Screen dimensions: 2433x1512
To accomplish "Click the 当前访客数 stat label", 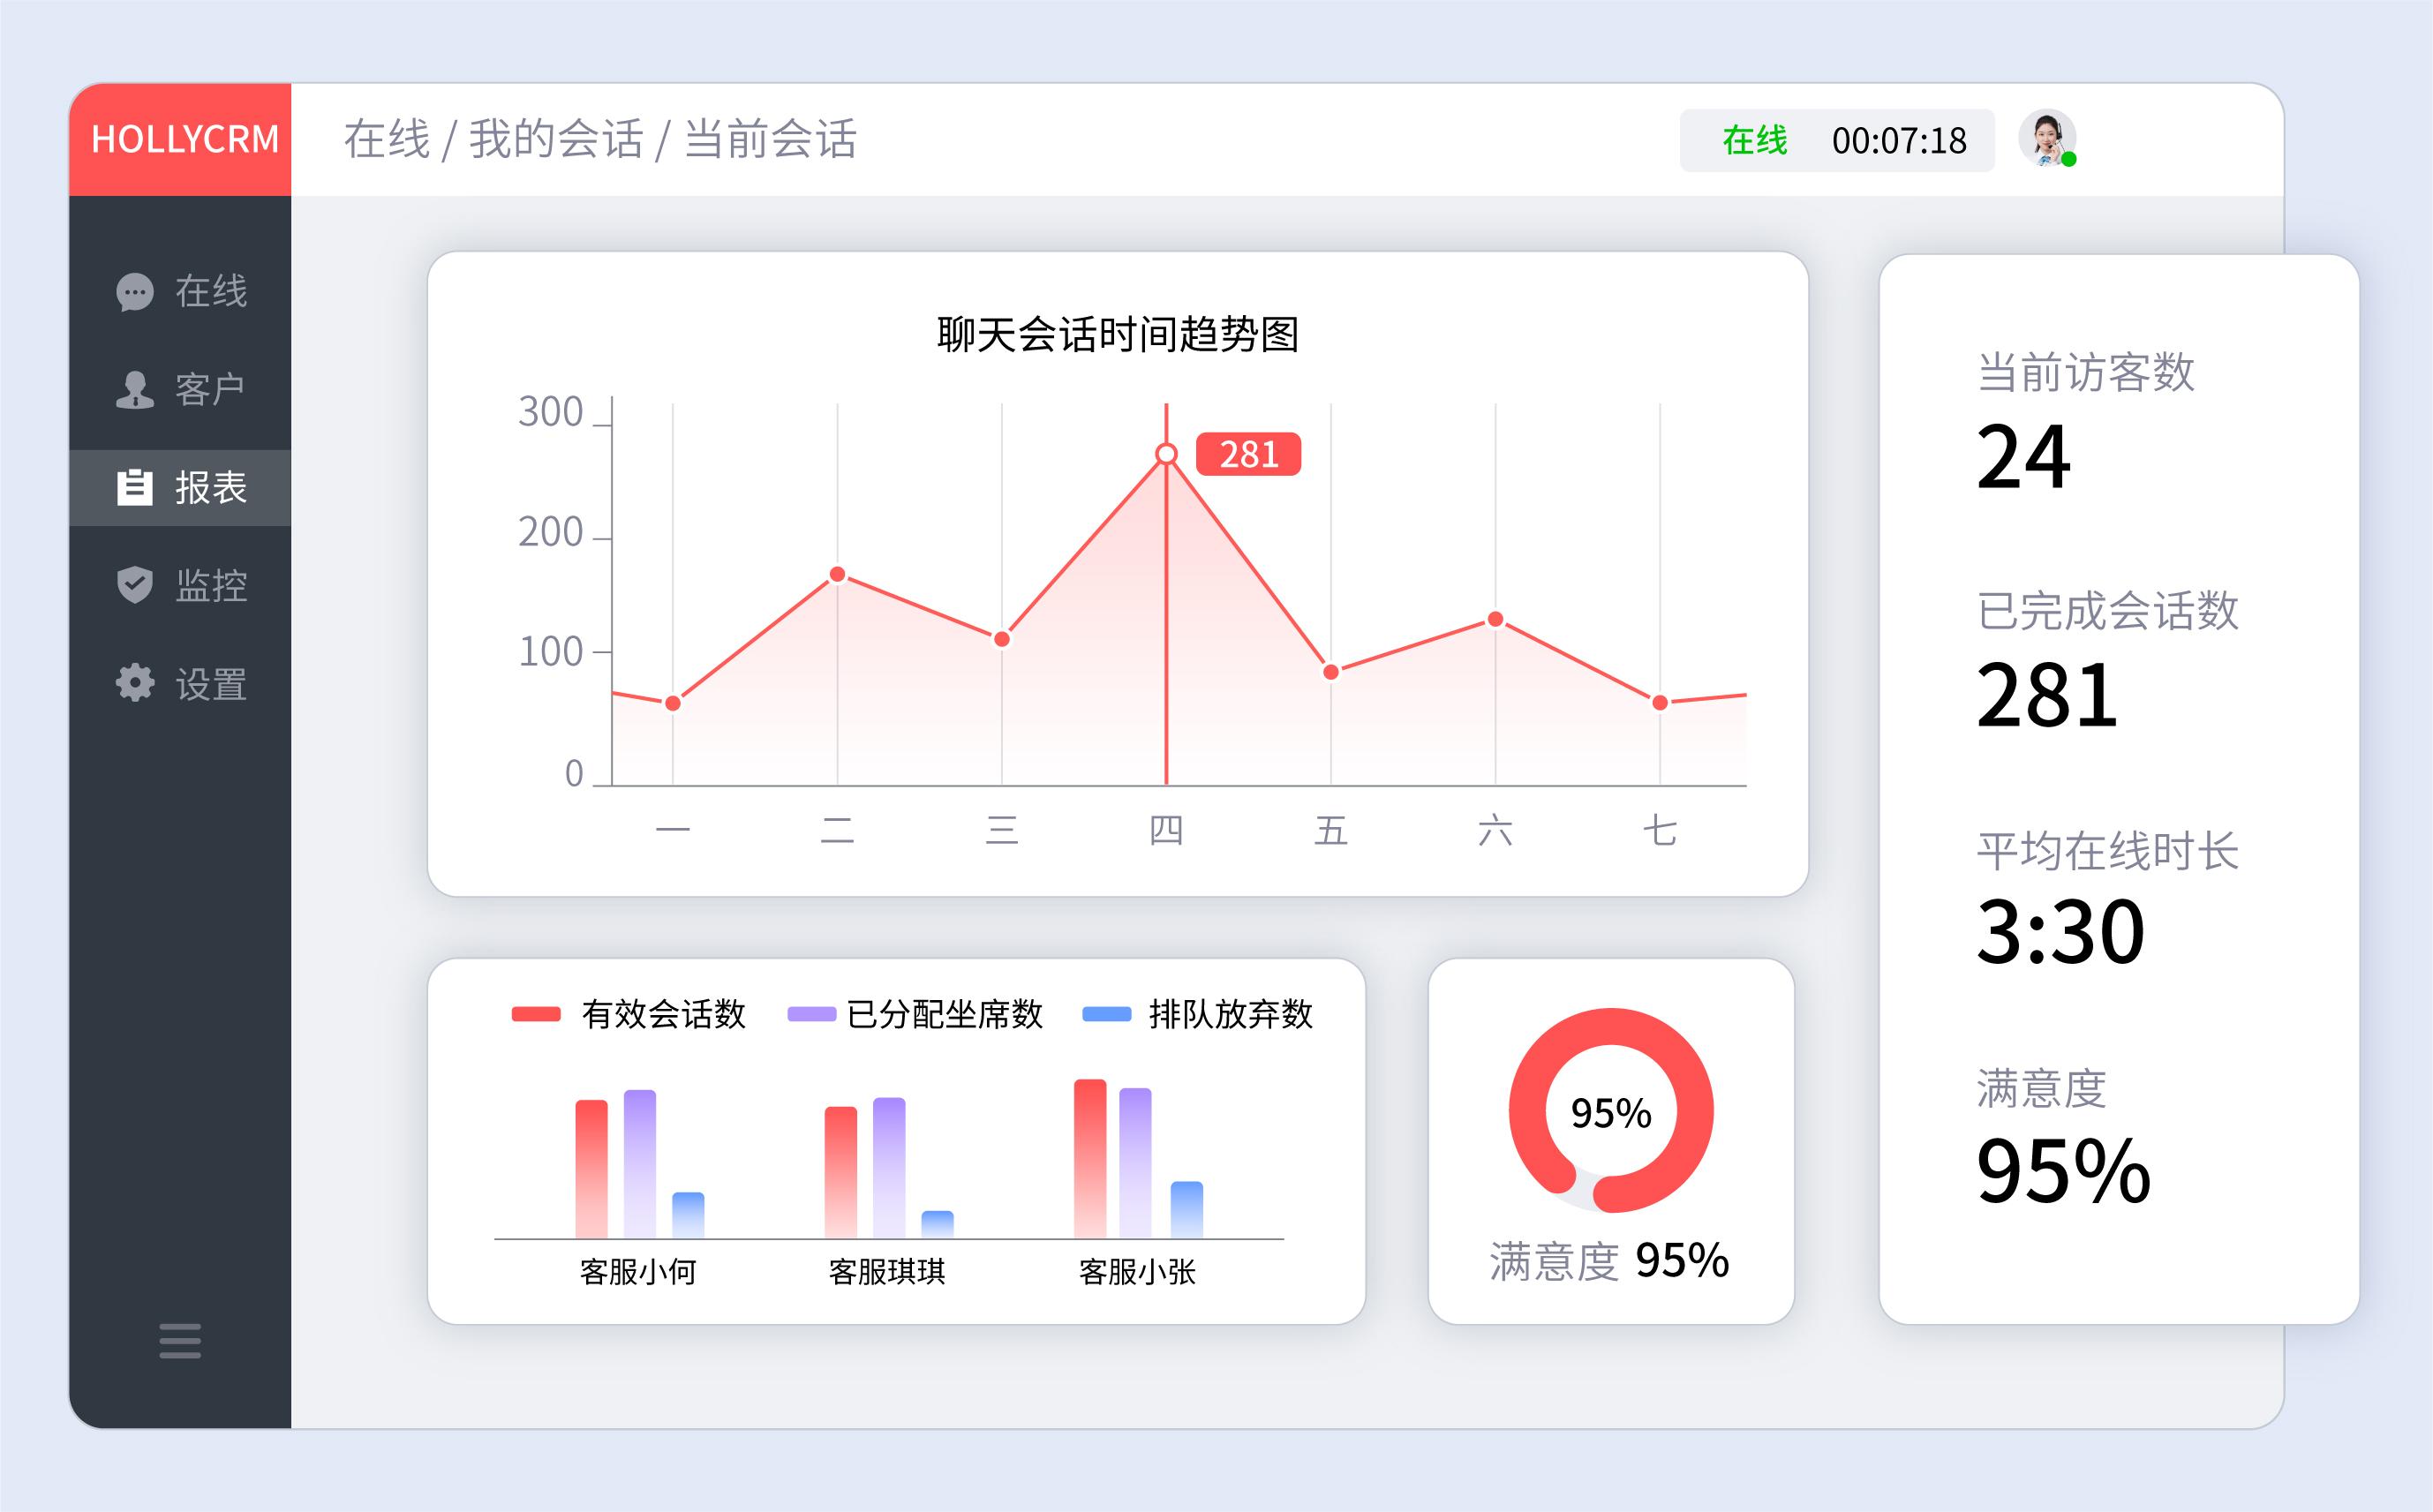I will pos(2086,372).
